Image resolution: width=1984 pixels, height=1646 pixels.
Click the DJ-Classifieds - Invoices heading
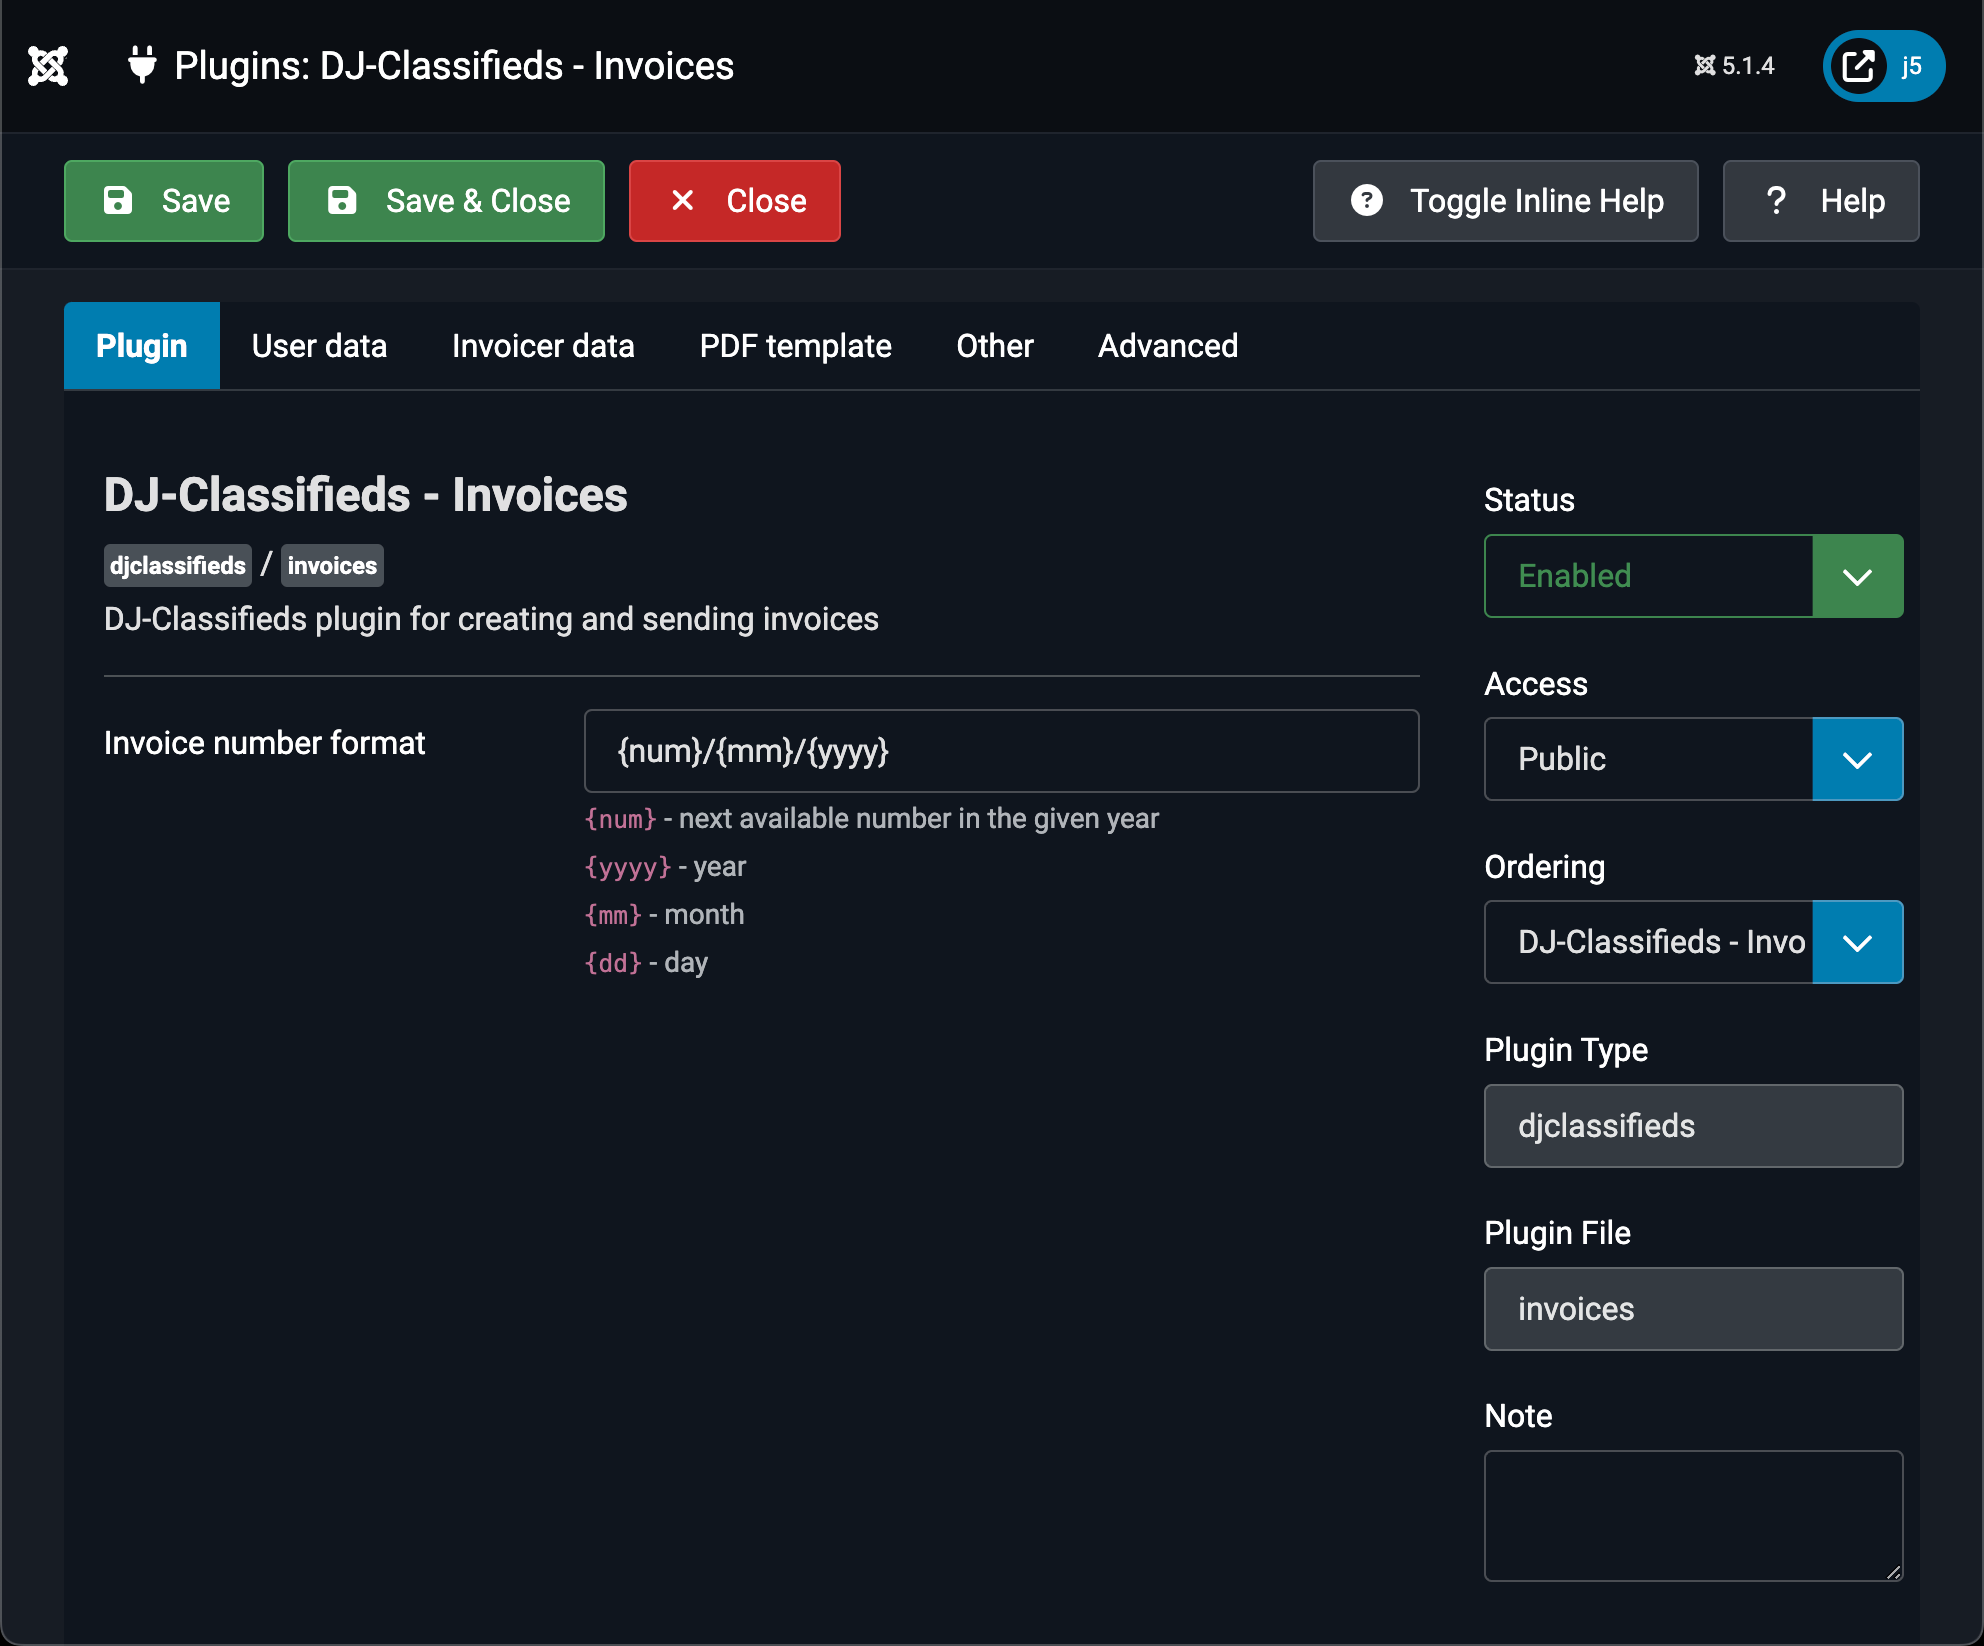tap(366, 495)
